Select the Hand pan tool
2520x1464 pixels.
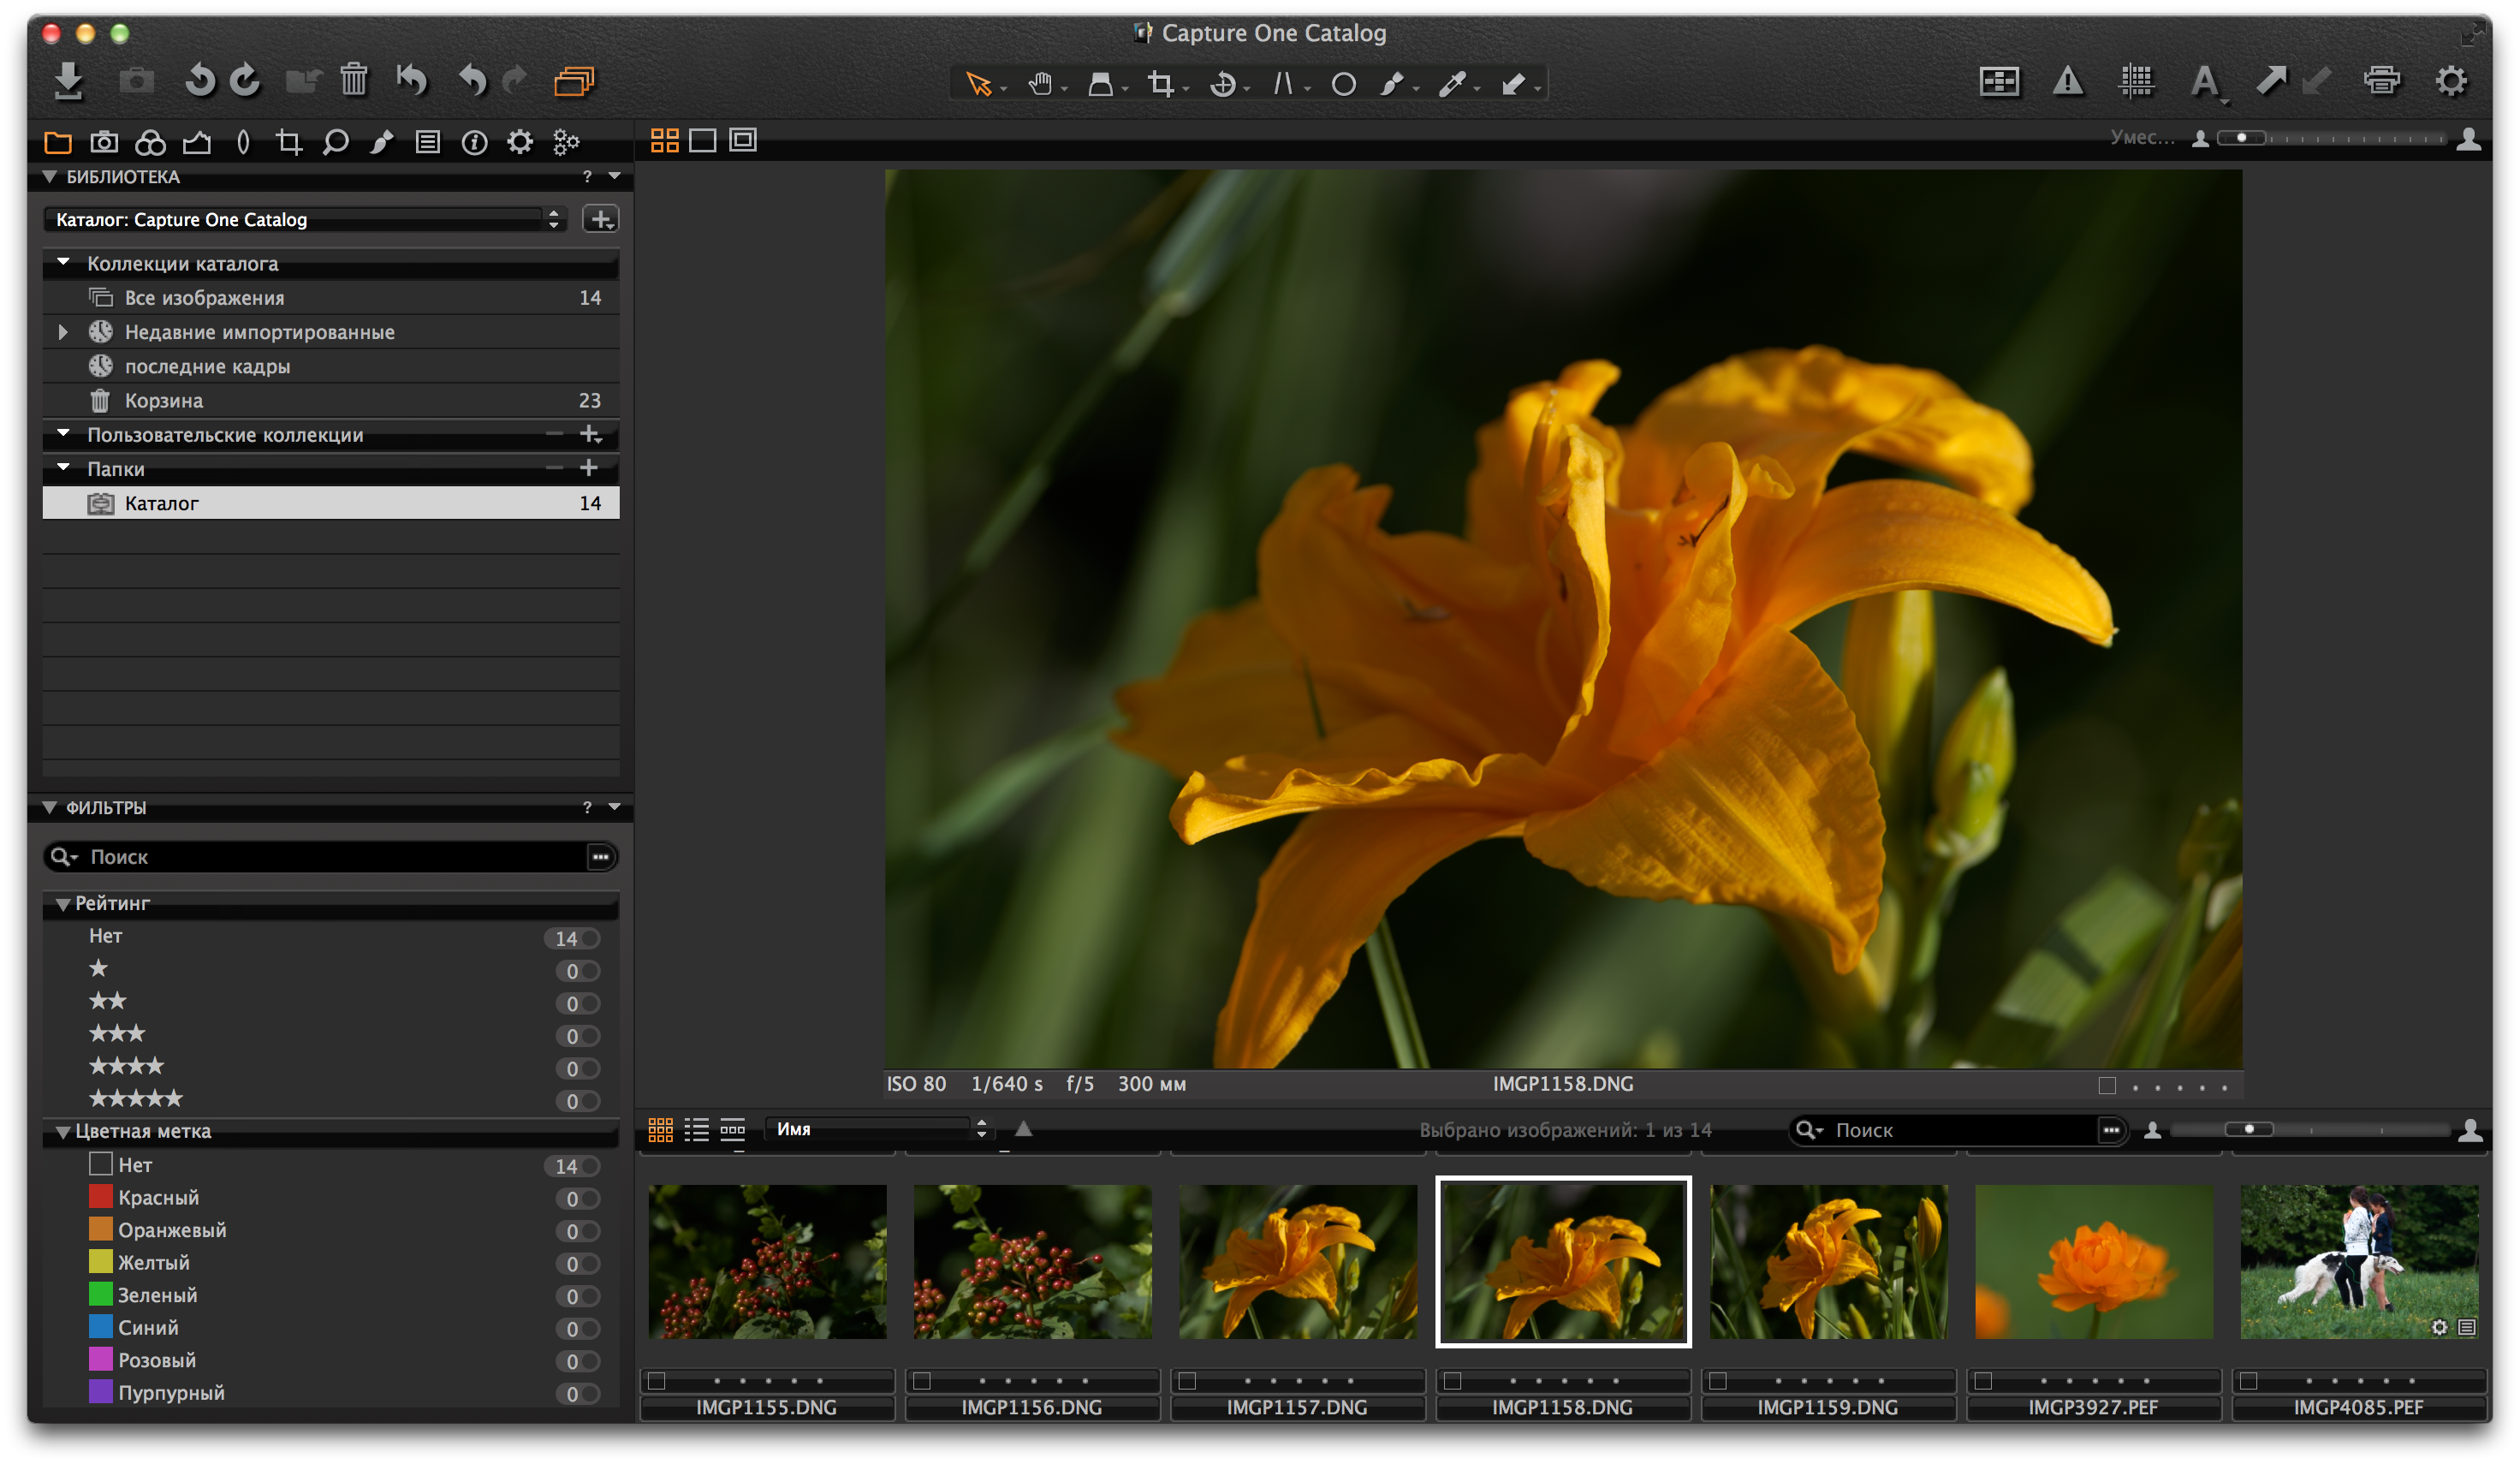[1040, 84]
